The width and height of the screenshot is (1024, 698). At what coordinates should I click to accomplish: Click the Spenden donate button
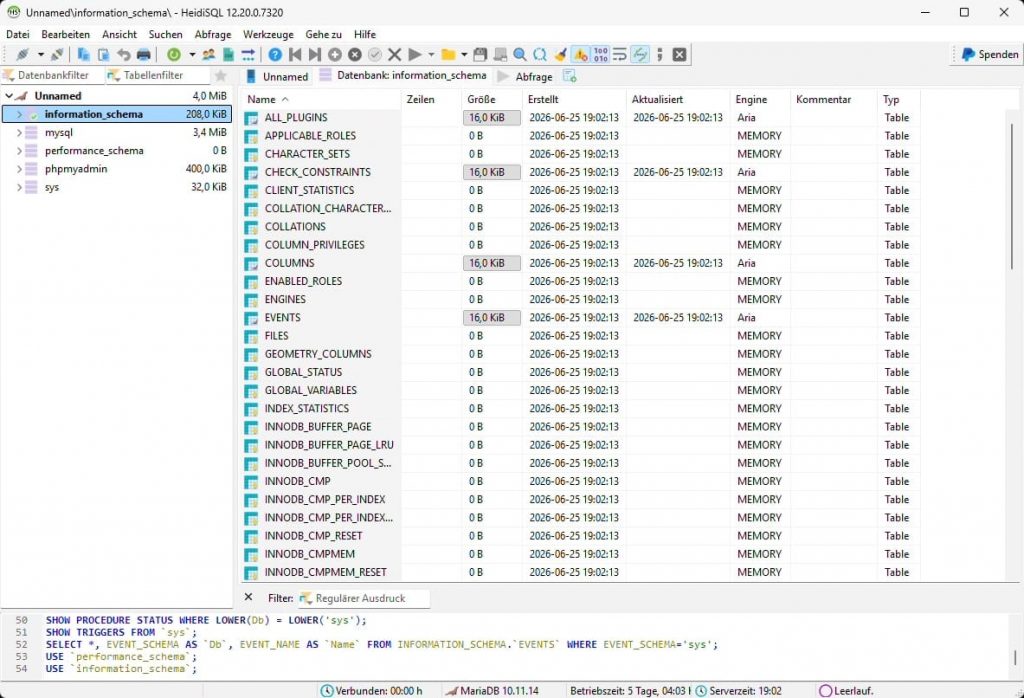[989, 55]
